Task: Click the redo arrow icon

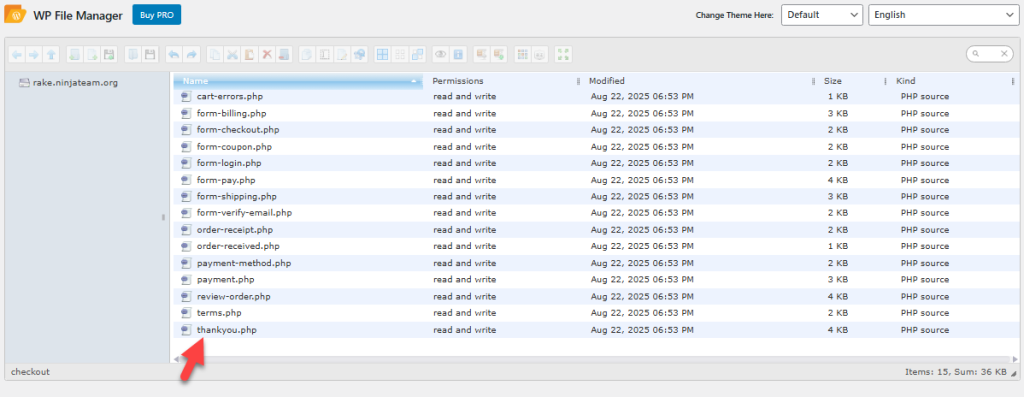Action: coord(191,54)
